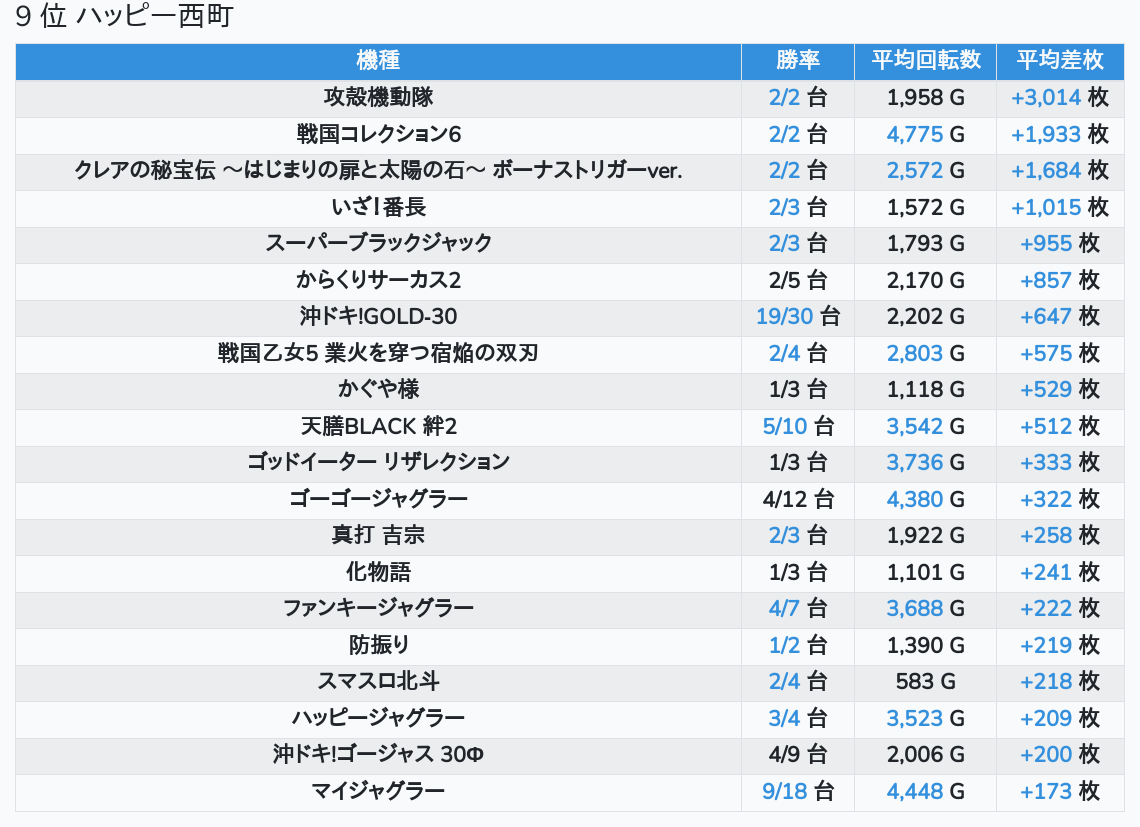Screen dimensions: 1140x827
Task: Click the 平均差枚 column header
Action: point(1060,61)
